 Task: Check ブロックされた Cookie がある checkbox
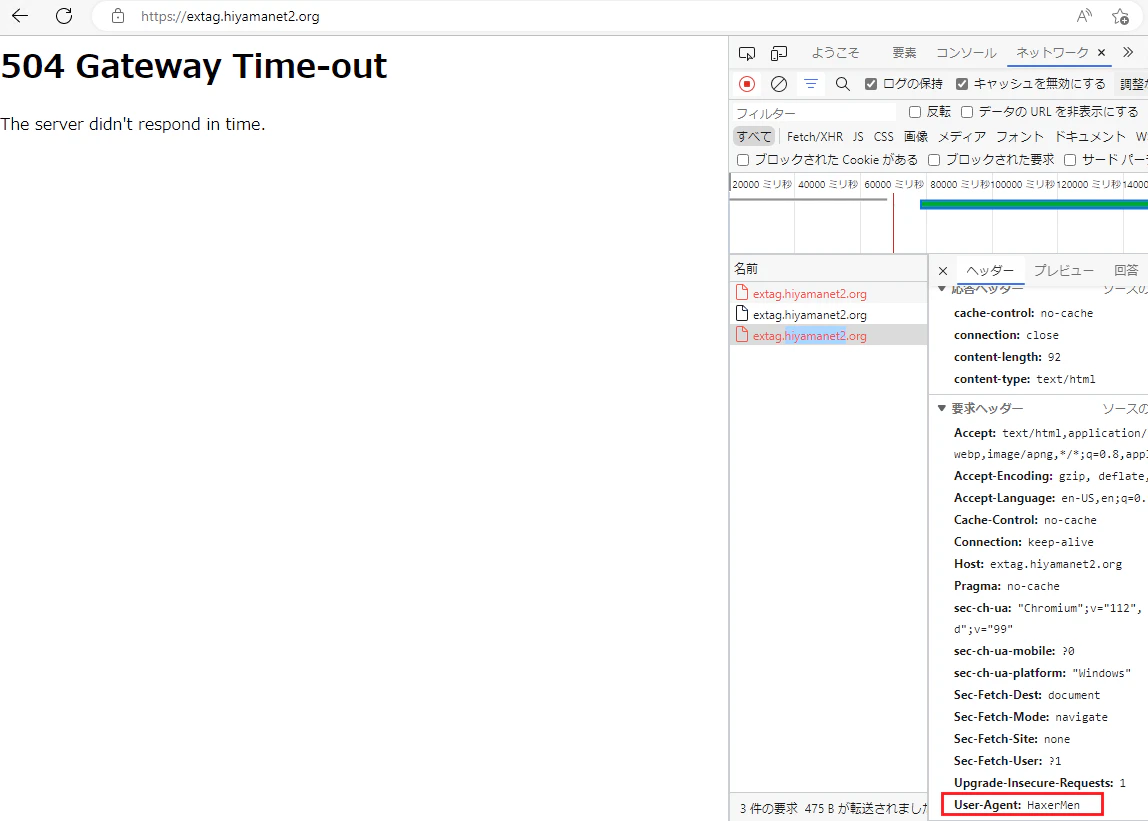pos(742,160)
